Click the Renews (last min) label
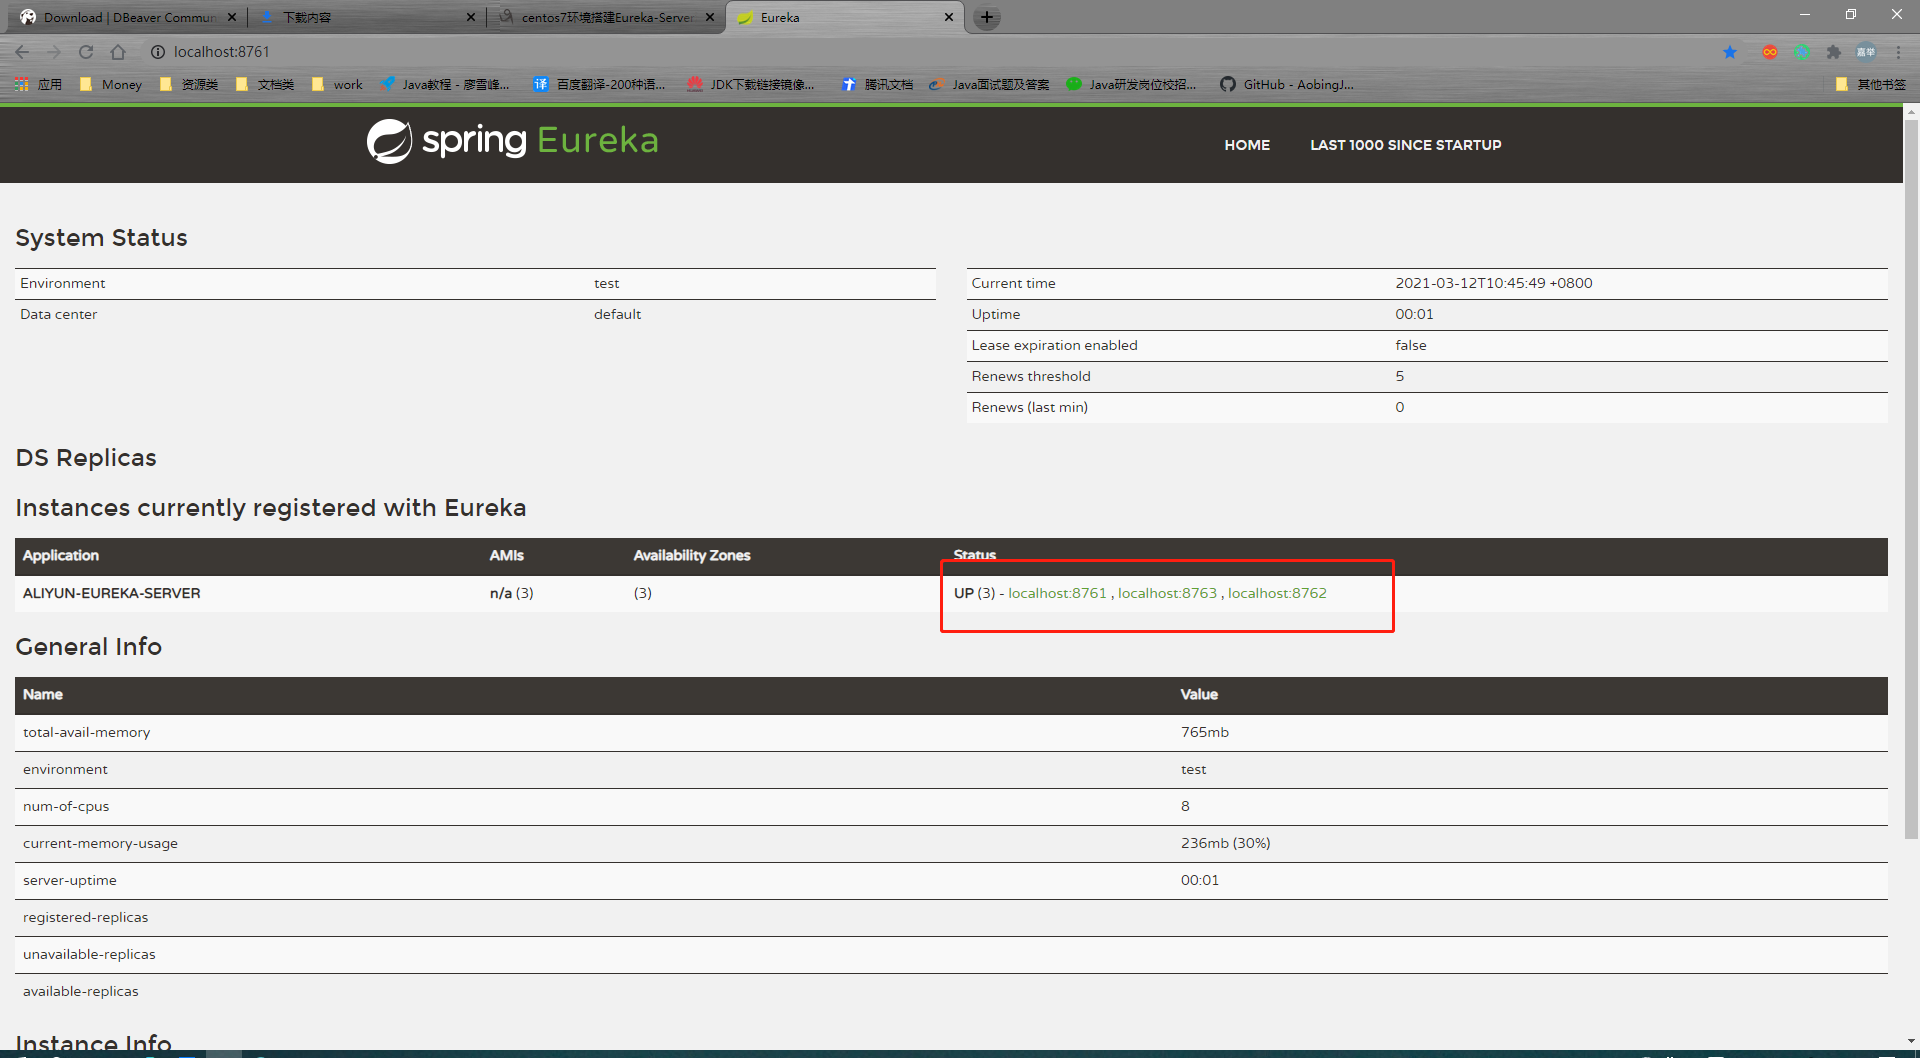Image resolution: width=1920 pixels, height=1058 pixels. pos(1030,407)
